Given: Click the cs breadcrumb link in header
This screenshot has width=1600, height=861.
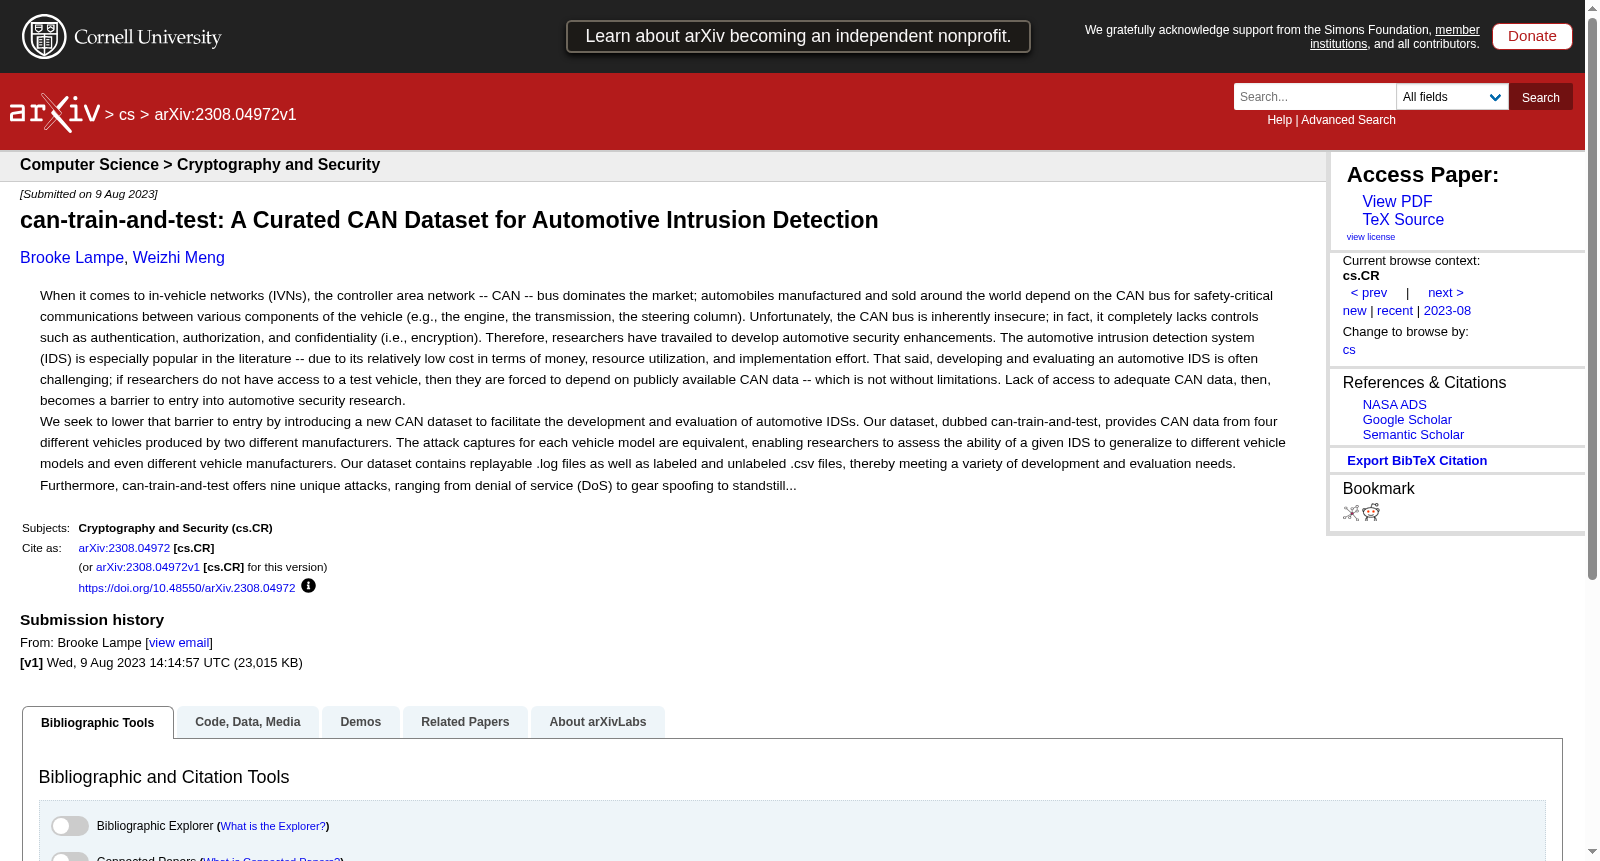Looking at the screenshot, I should [127, 115].
